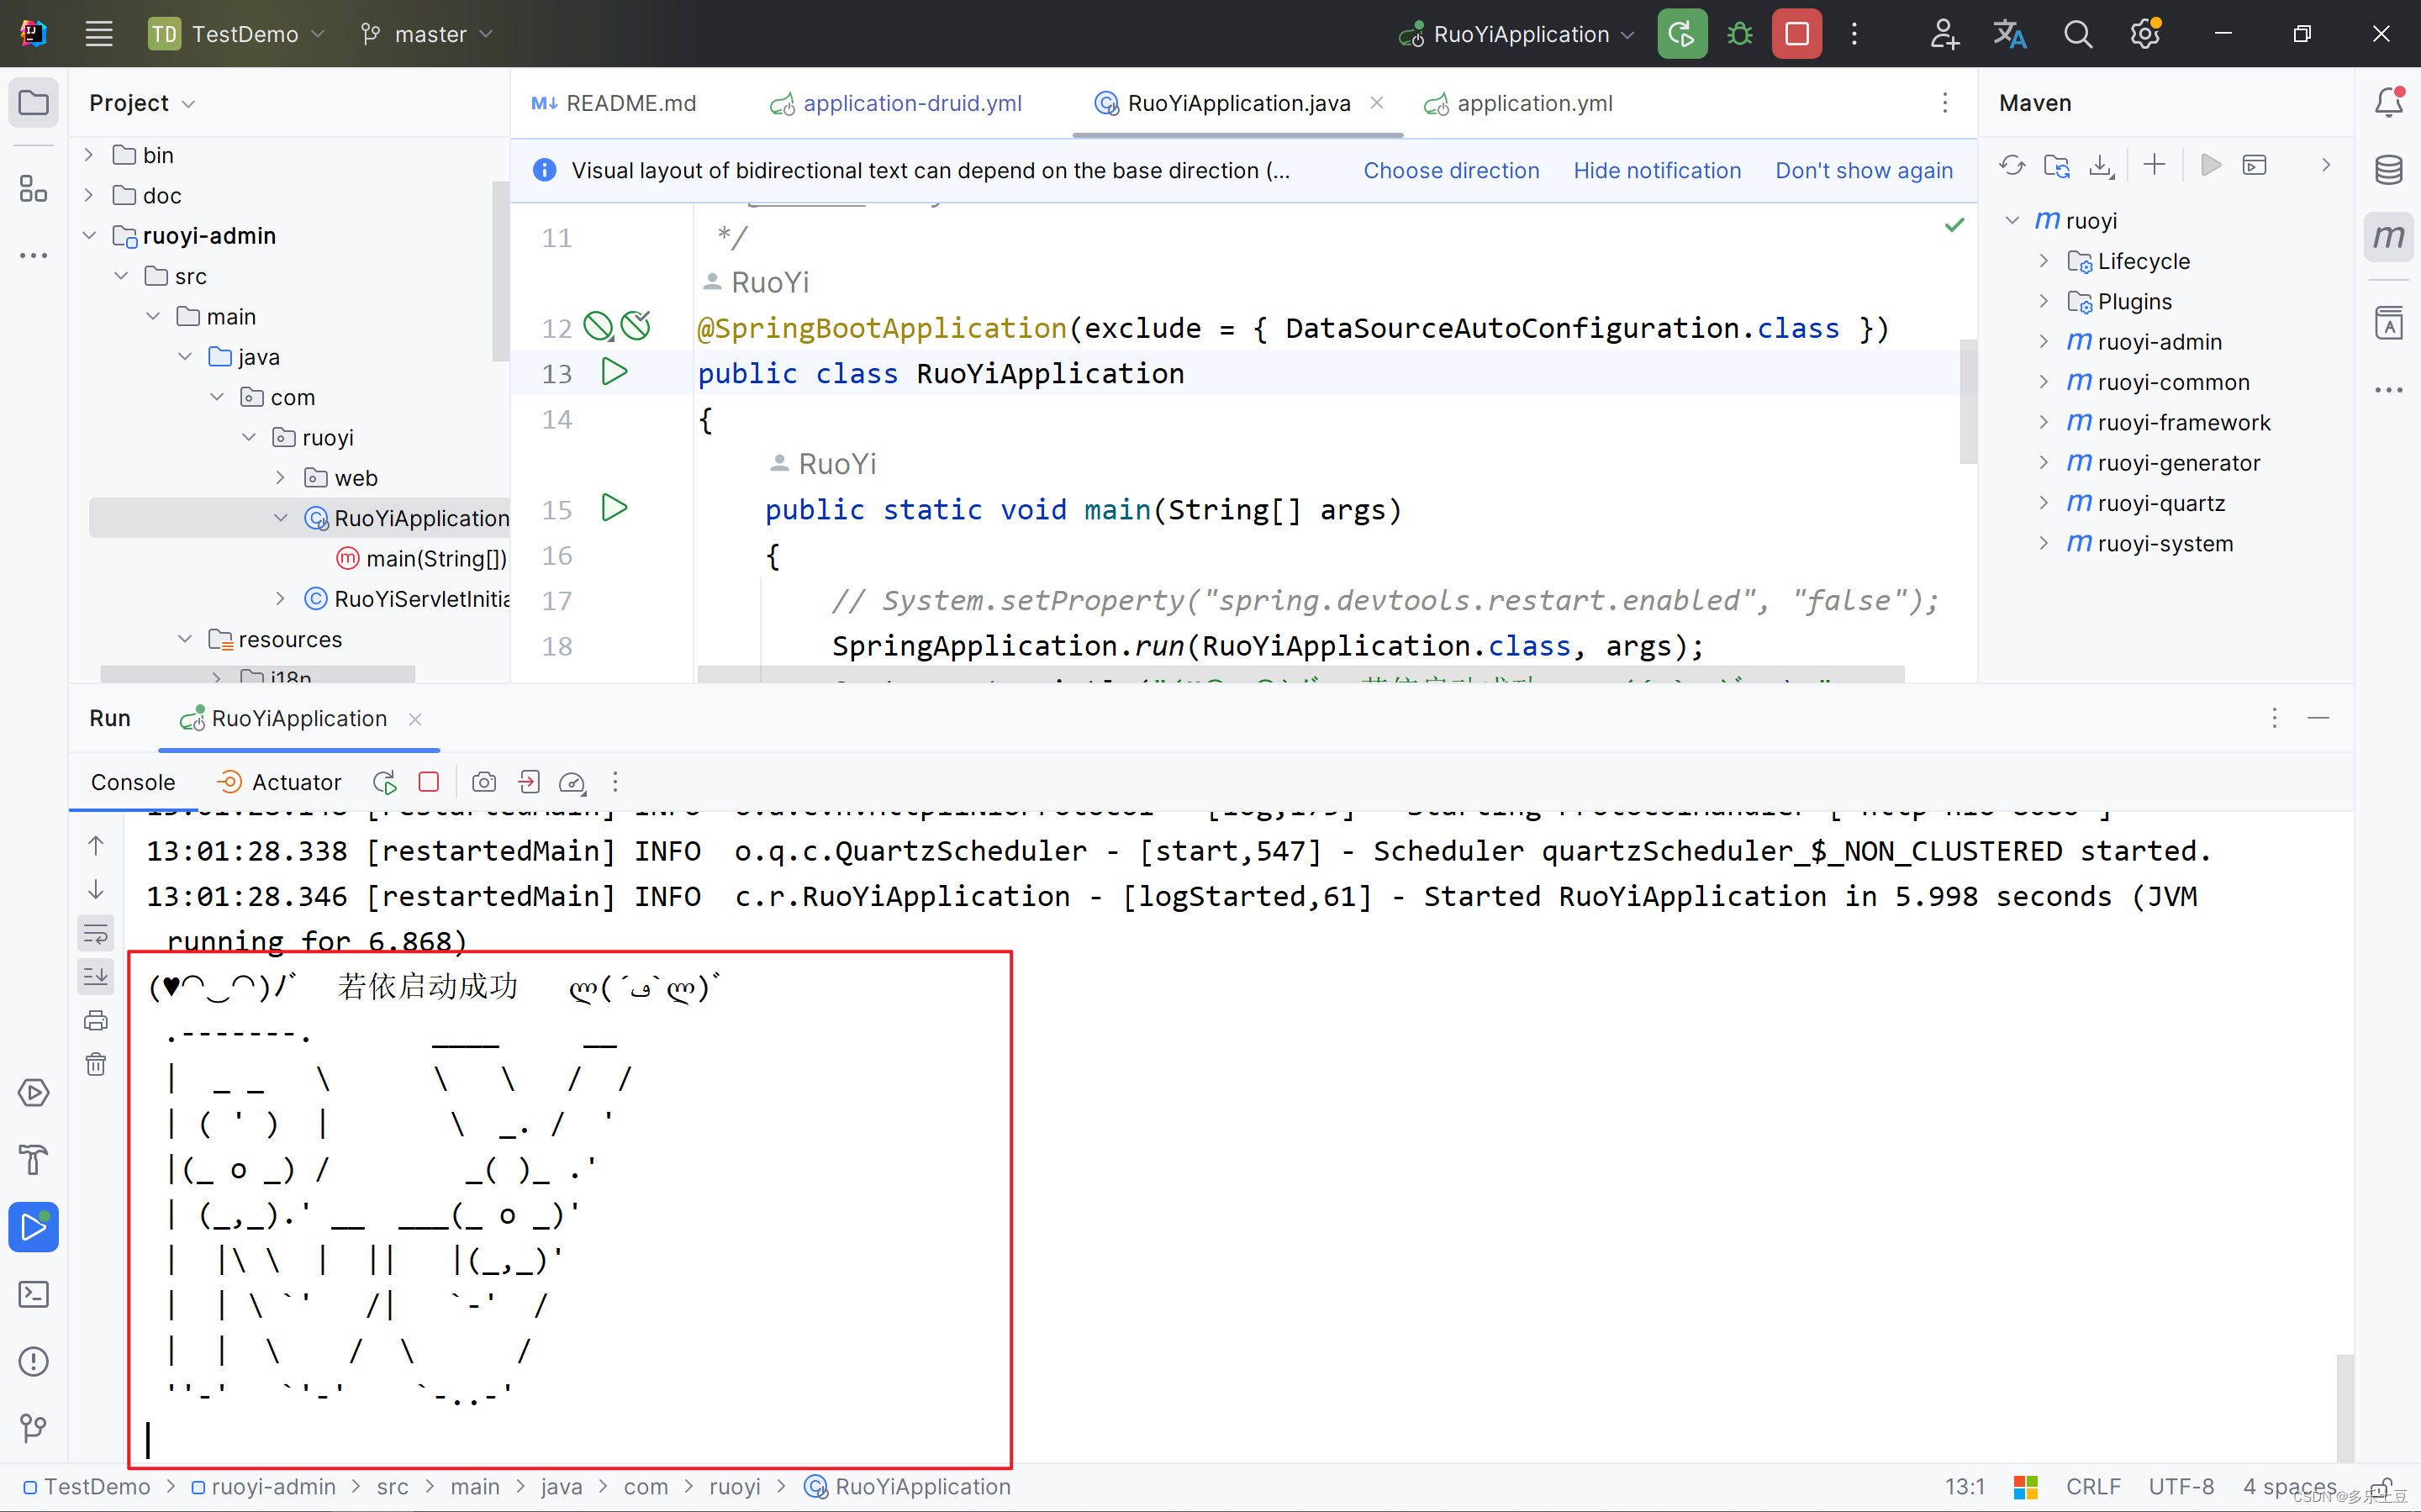This screenshot has height=1512, width=2421.
Task: Switch to the application.yml editor tab
Action: [1533, 103]
